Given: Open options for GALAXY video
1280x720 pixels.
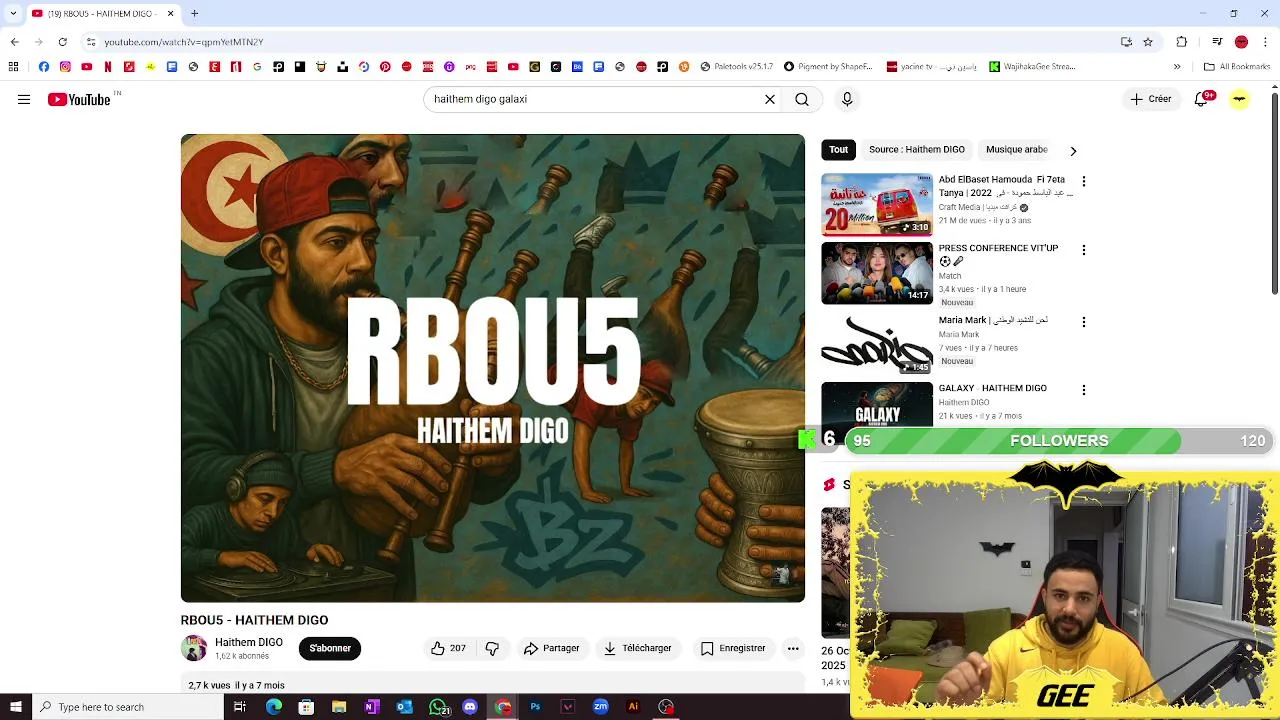Looking at the screenshot, I should click(x=1084, y=390).
